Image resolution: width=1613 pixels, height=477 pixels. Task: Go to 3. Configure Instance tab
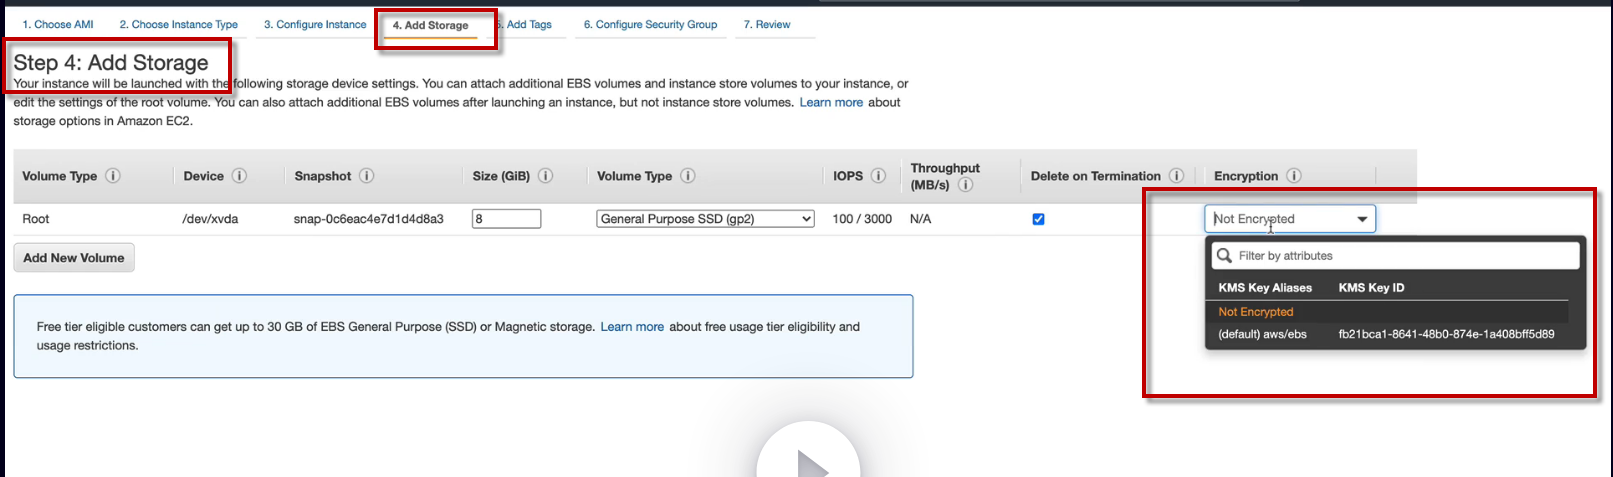[x=315, y=25]
